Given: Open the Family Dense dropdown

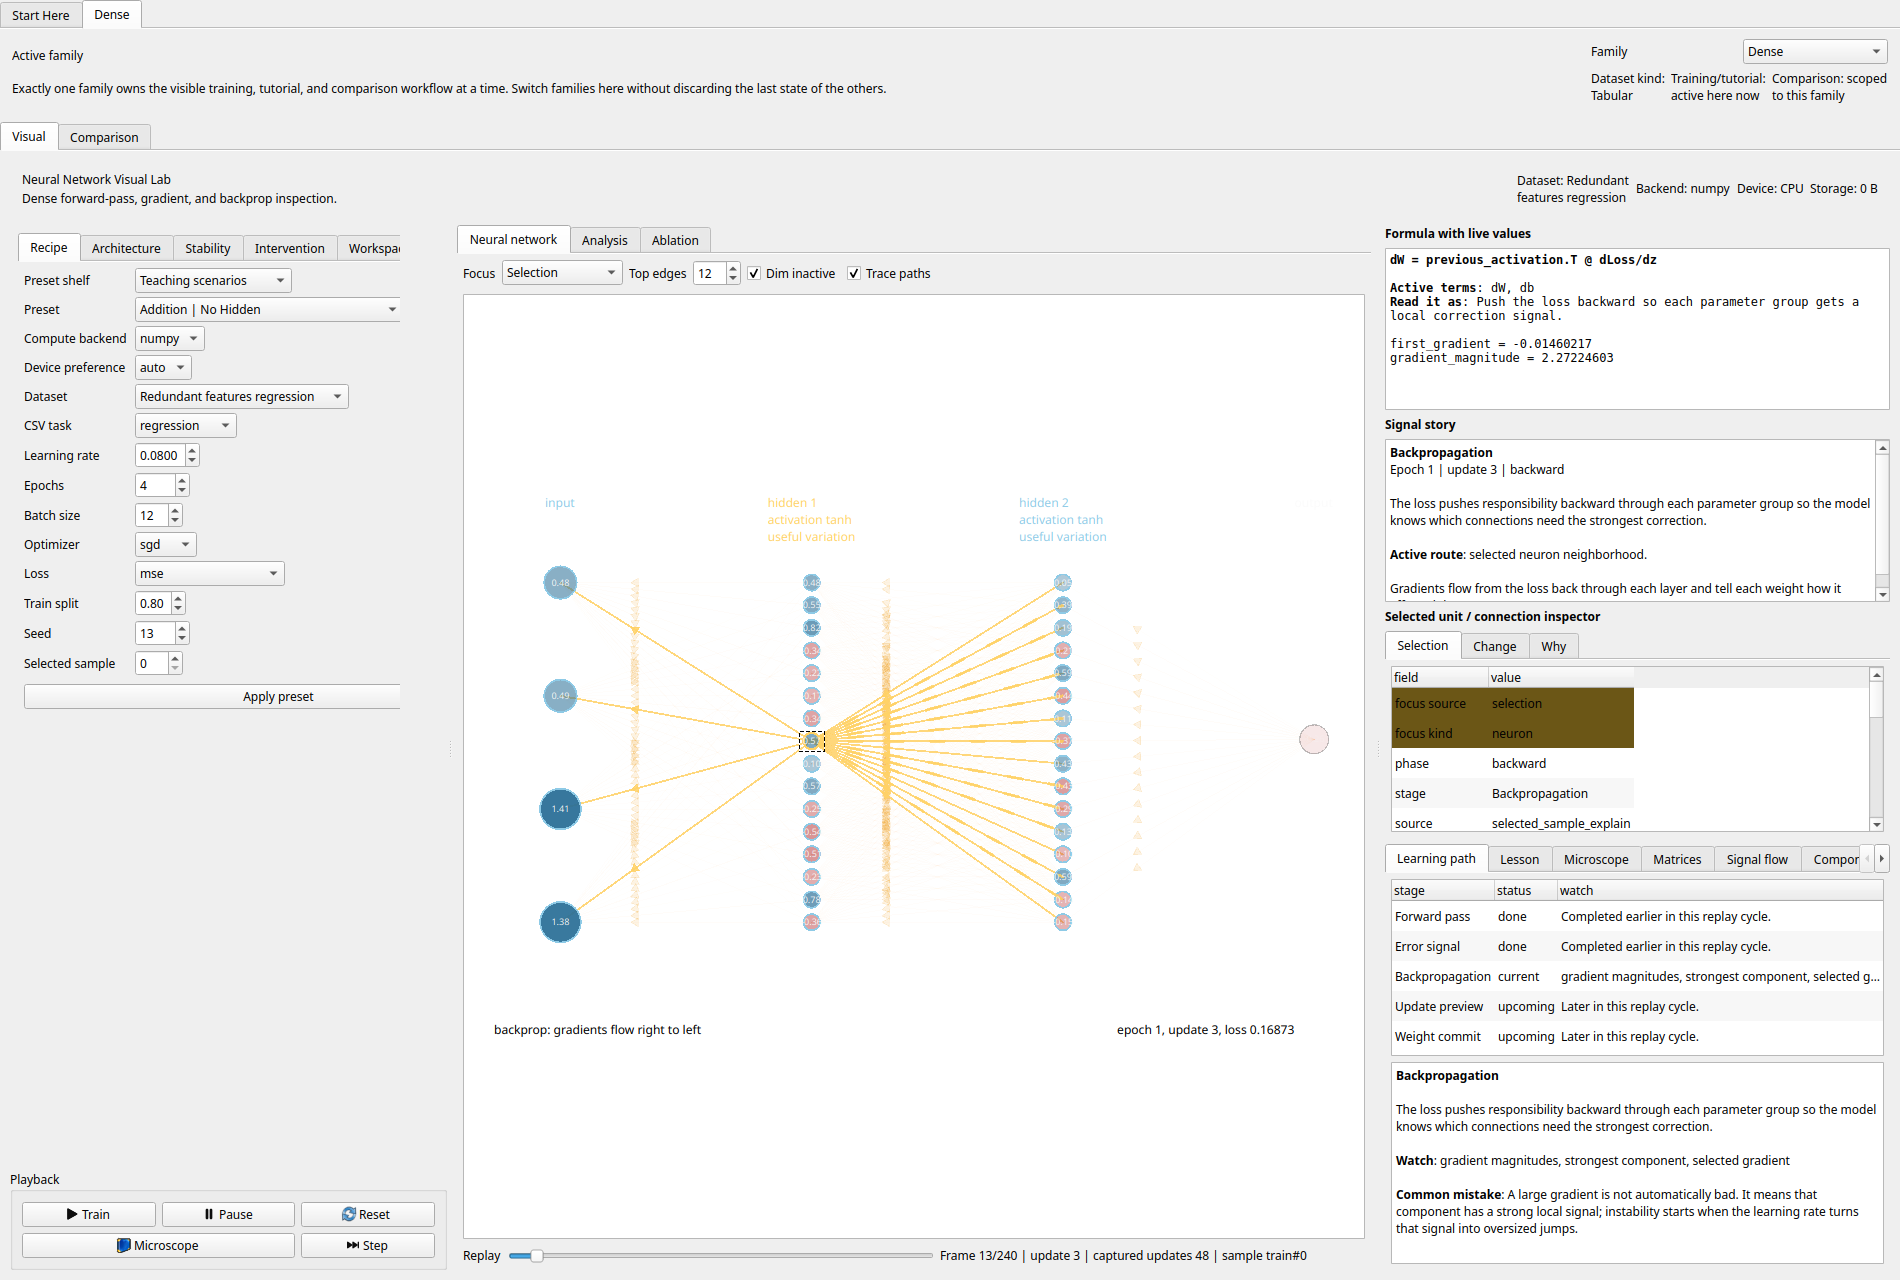Looking at the screenshot, I should point(1814,51).
